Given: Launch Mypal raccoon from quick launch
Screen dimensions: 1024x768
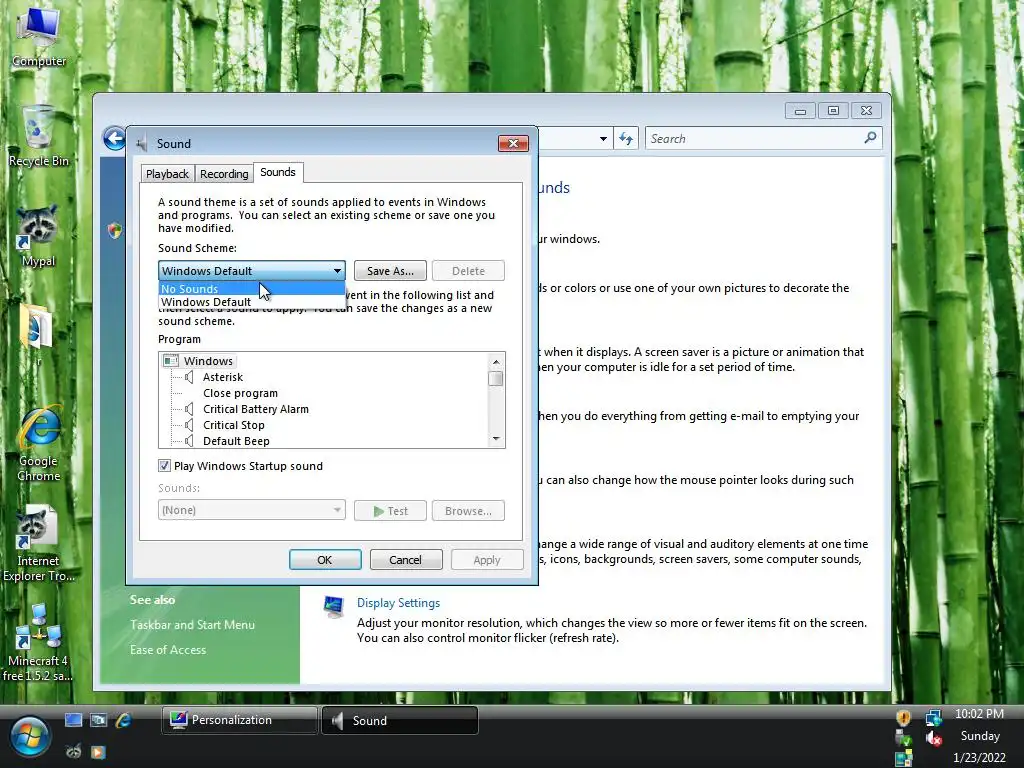Looking at the screenshot, I should 73,752.
